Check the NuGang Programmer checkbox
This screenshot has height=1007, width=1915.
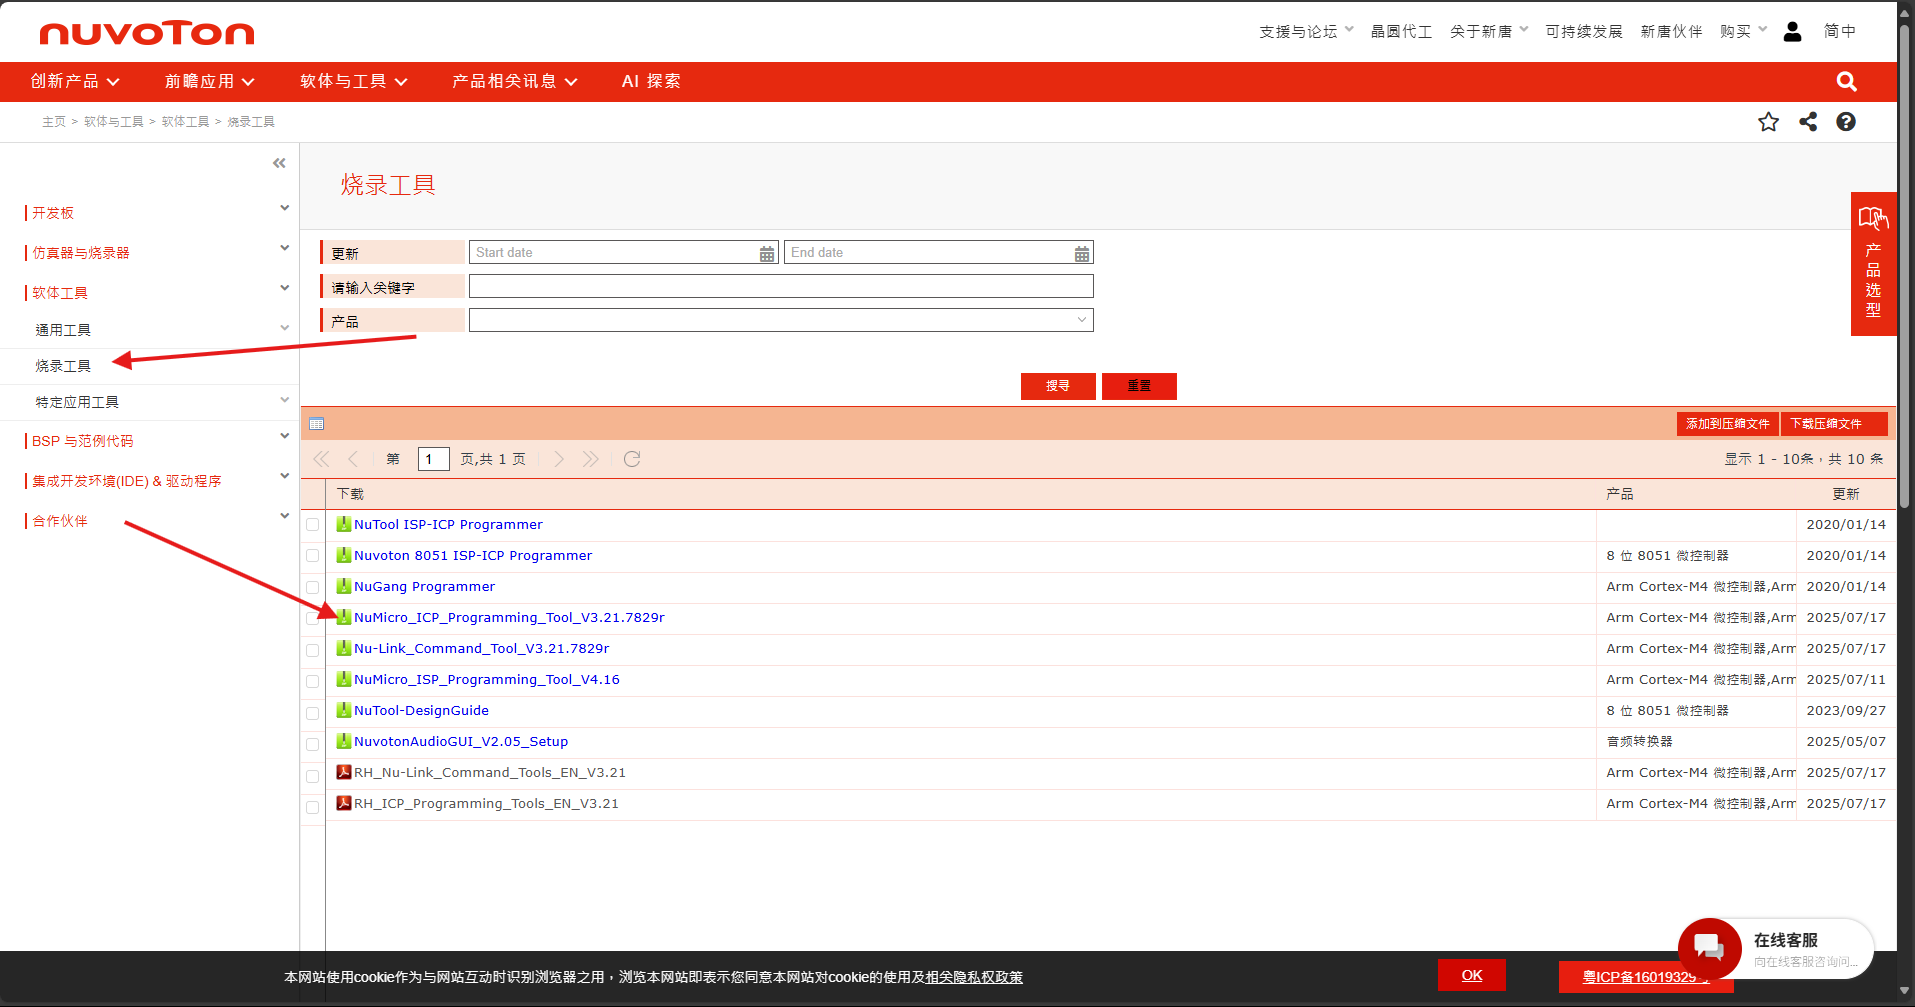click(313, 587)
